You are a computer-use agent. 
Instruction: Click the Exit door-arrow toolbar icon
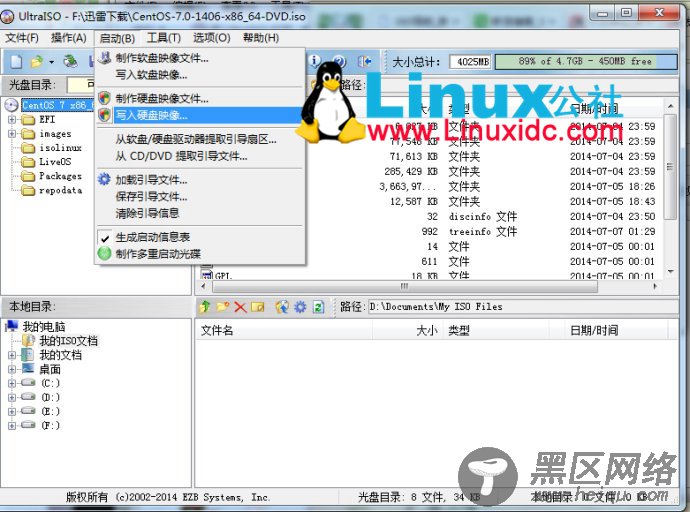pos(364,61)
